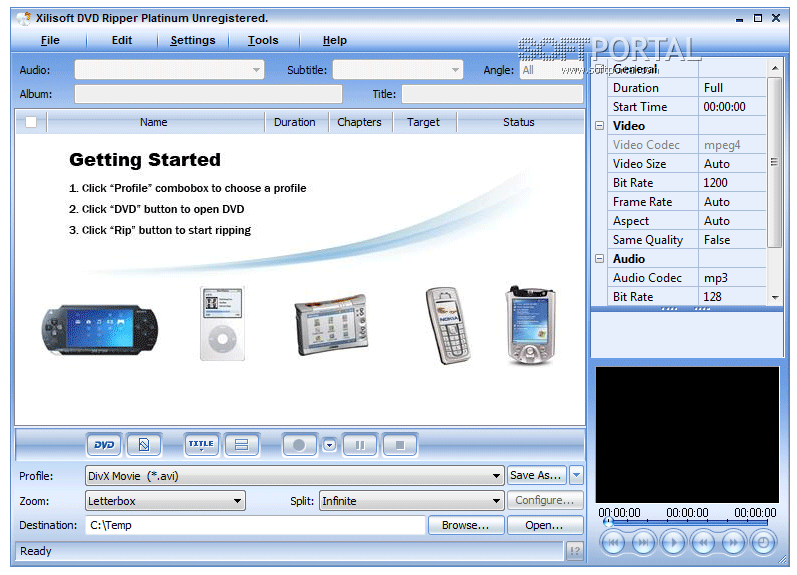Click the open IFO file icon

[x=144, y=445]
